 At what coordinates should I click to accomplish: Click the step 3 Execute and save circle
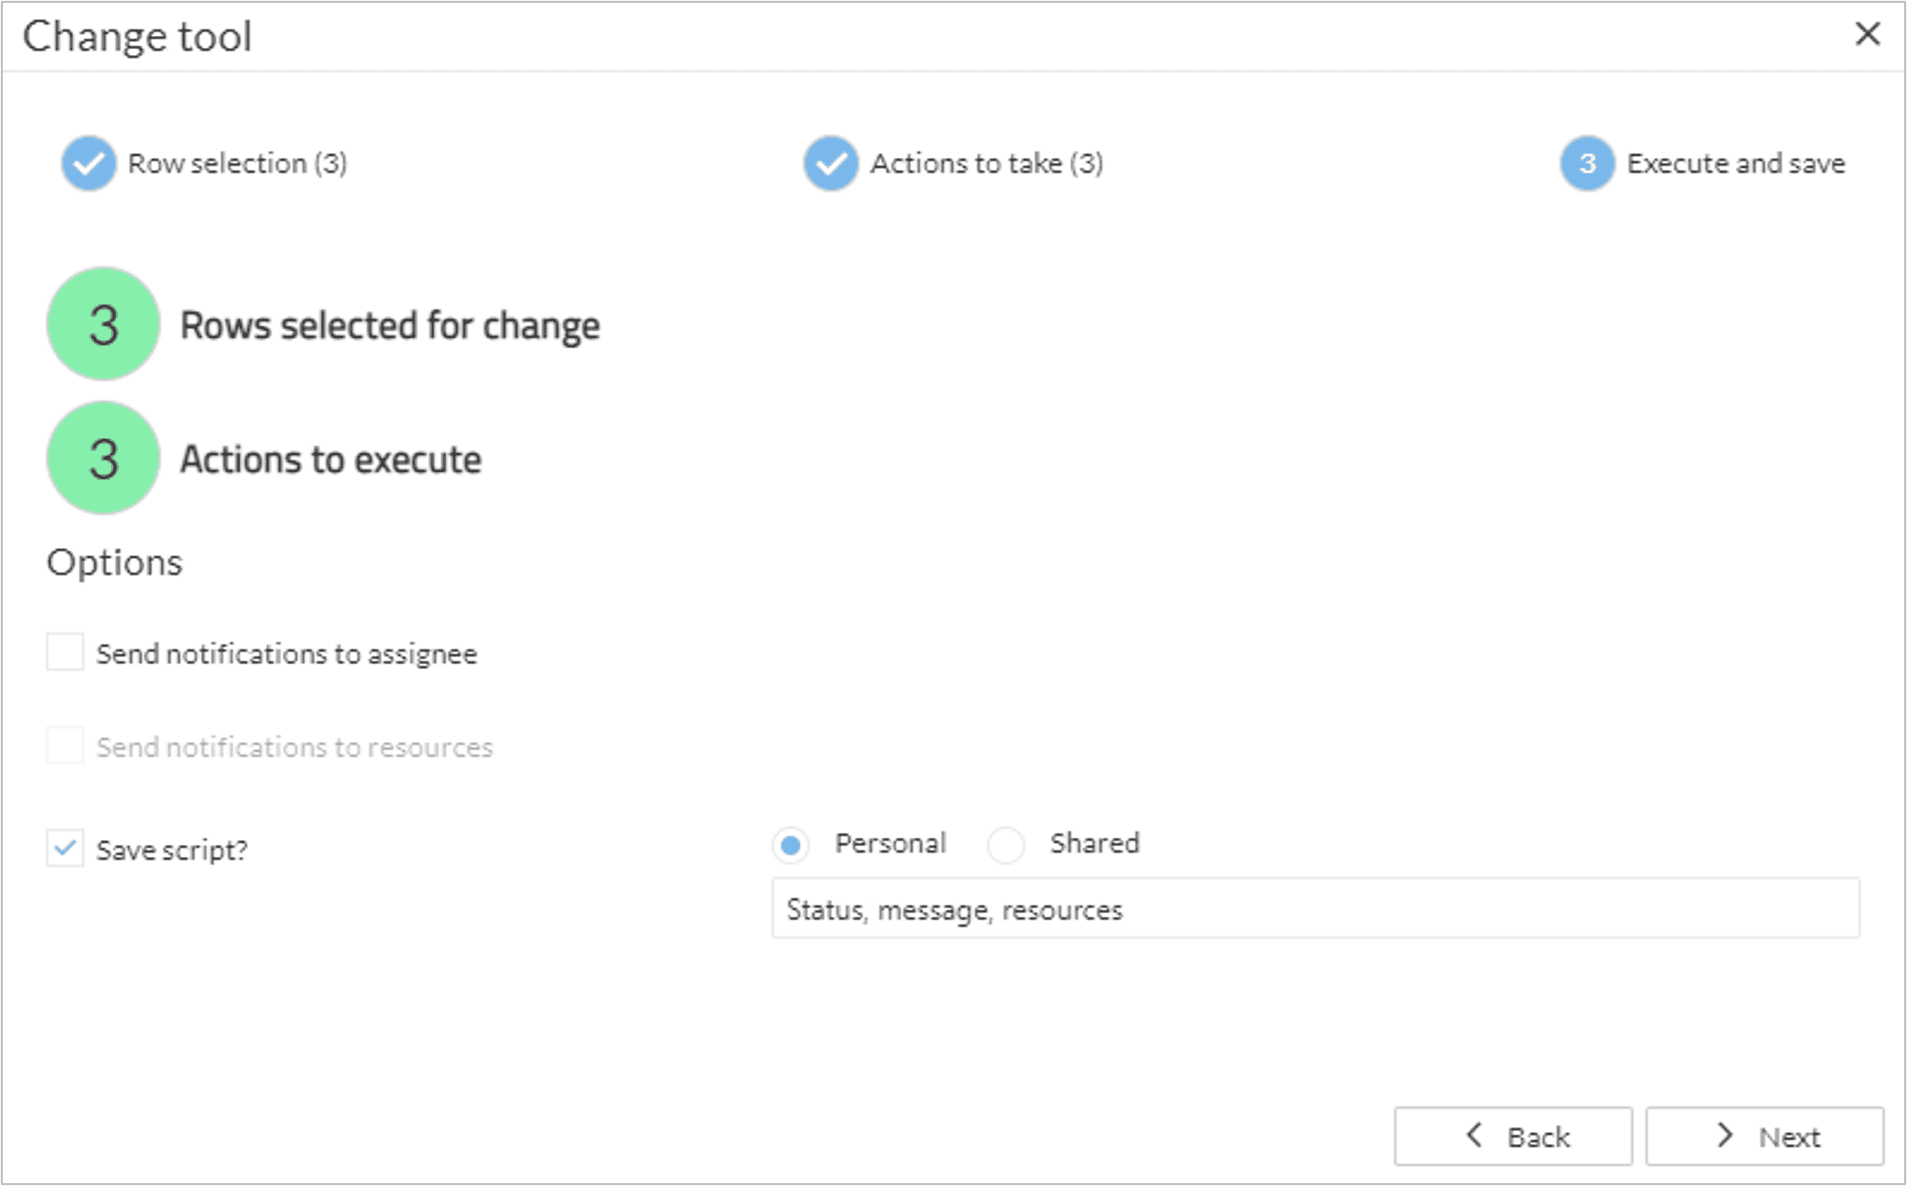tap(1587, 163)
